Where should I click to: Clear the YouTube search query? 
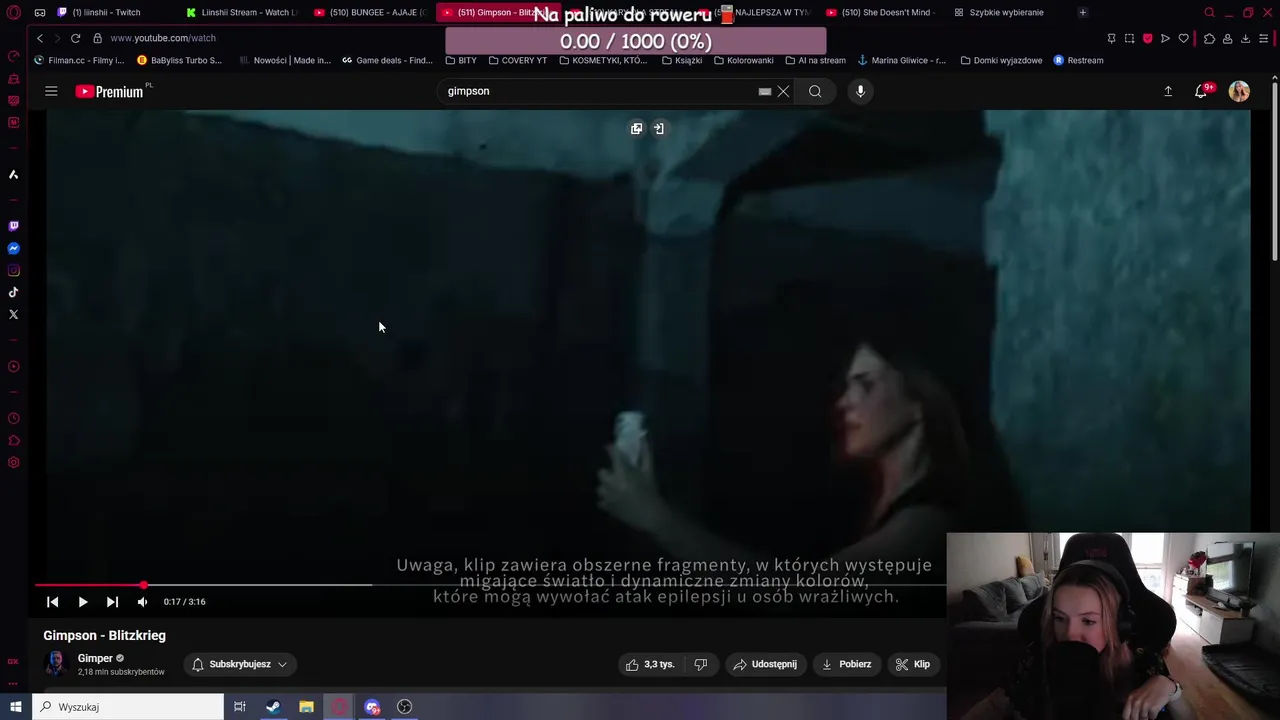783,91
